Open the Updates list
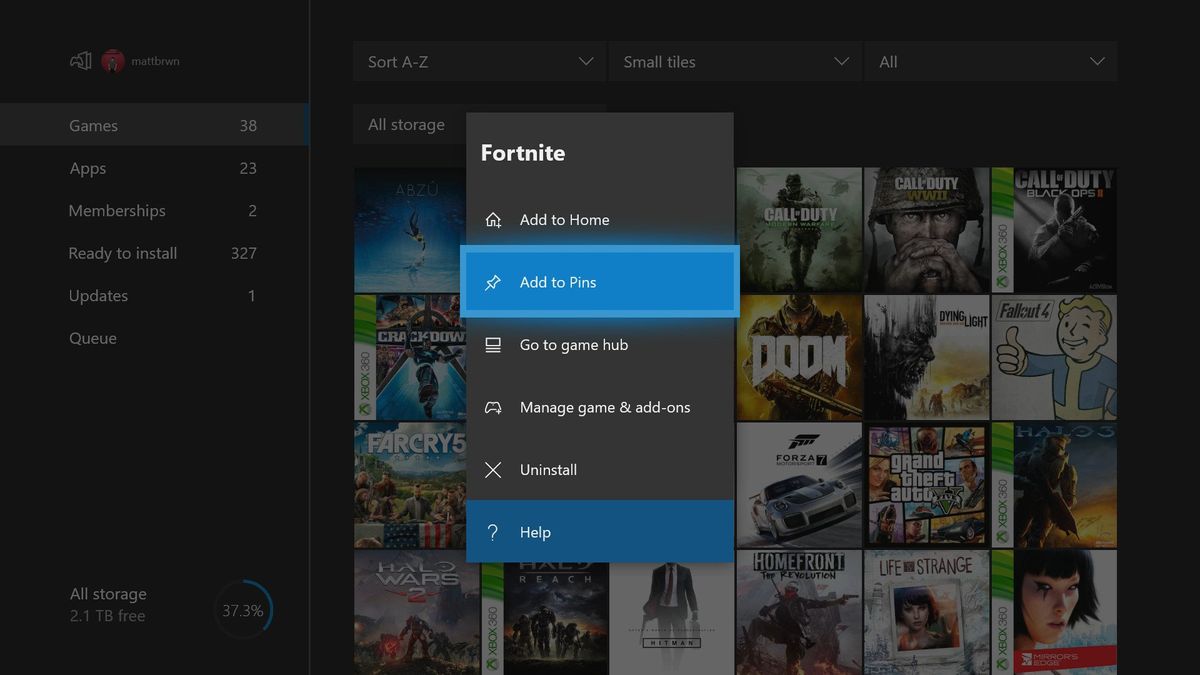Screen dimensions: 1200x675 (x=98, y=295)
